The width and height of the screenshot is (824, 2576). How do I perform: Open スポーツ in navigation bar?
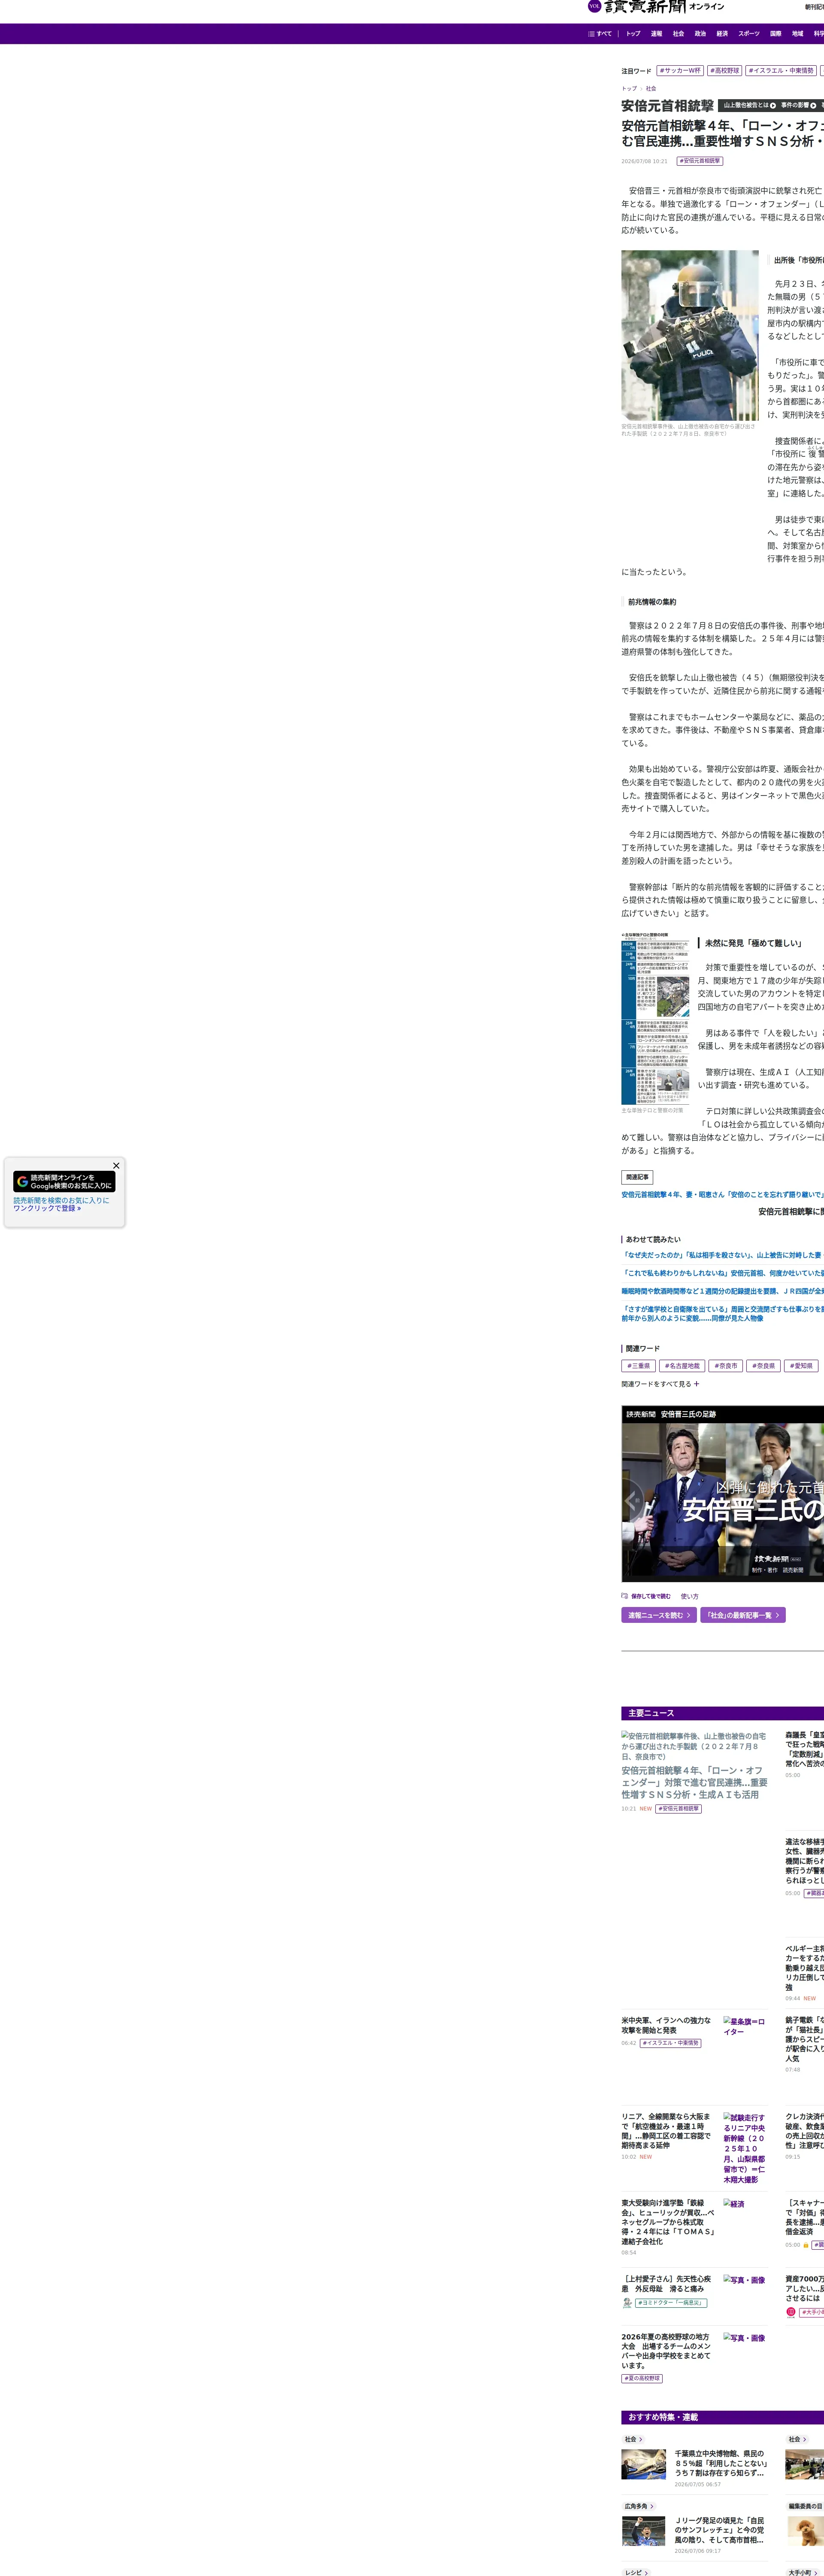749,34
